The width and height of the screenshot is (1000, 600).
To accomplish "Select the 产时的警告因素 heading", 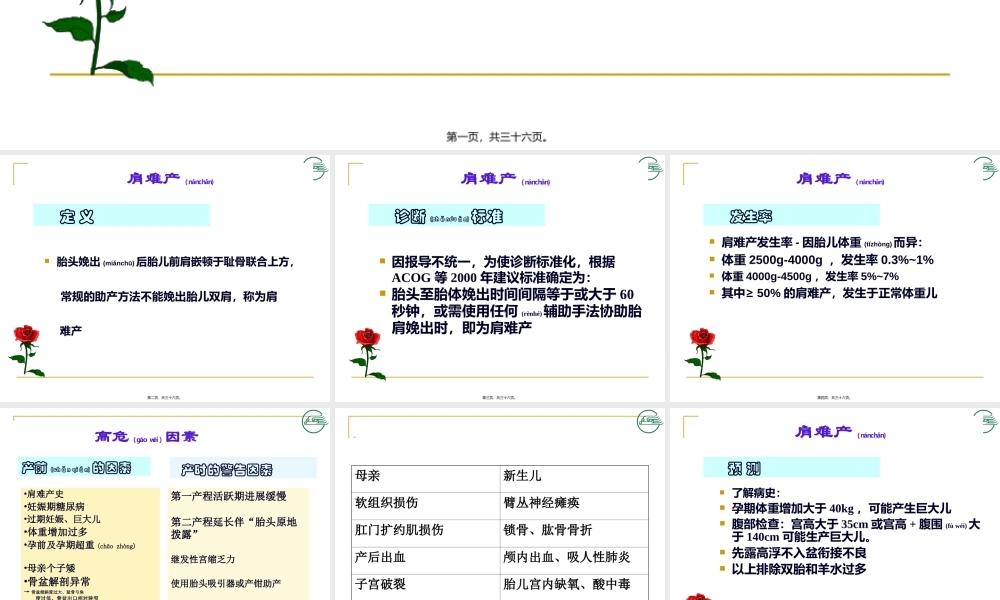I will click(x=243, y=469).
